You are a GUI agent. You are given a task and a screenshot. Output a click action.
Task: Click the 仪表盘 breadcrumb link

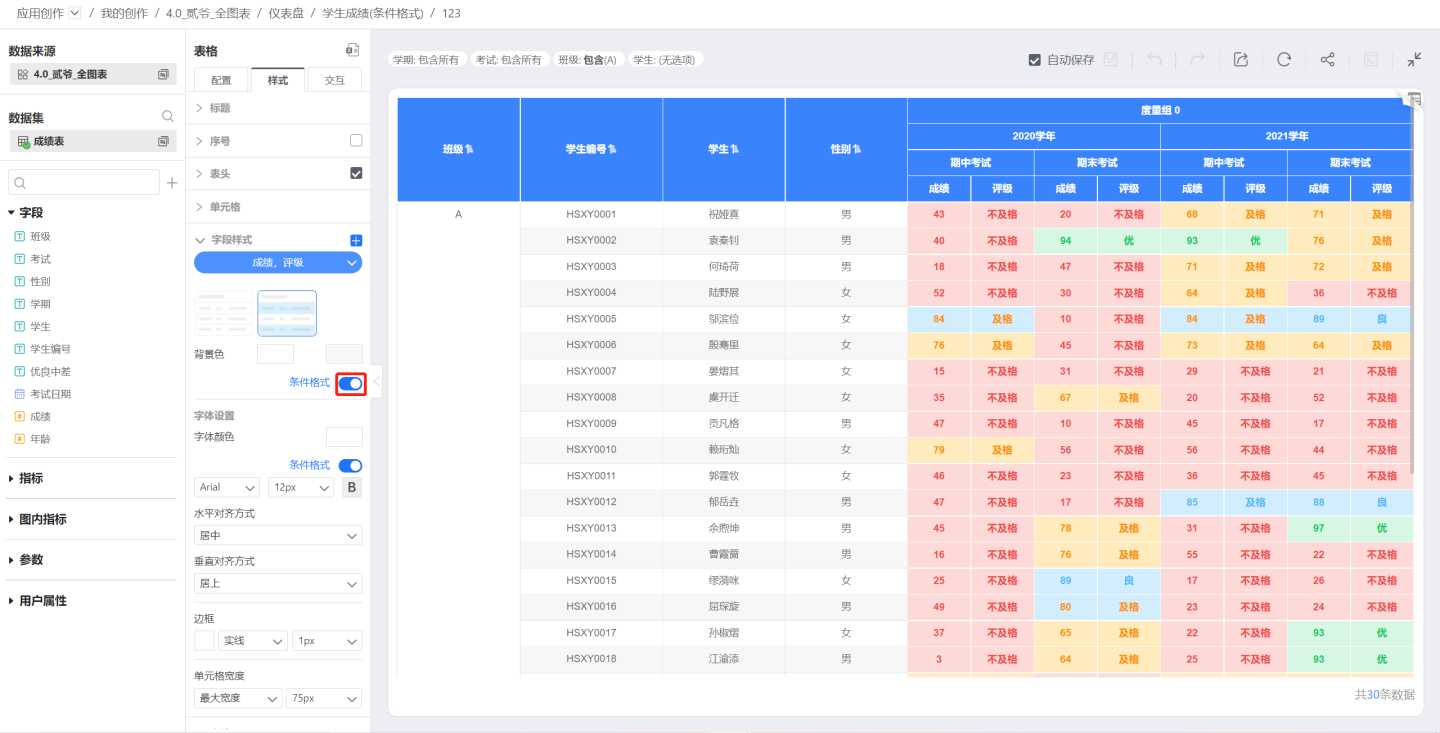(285, 13)
